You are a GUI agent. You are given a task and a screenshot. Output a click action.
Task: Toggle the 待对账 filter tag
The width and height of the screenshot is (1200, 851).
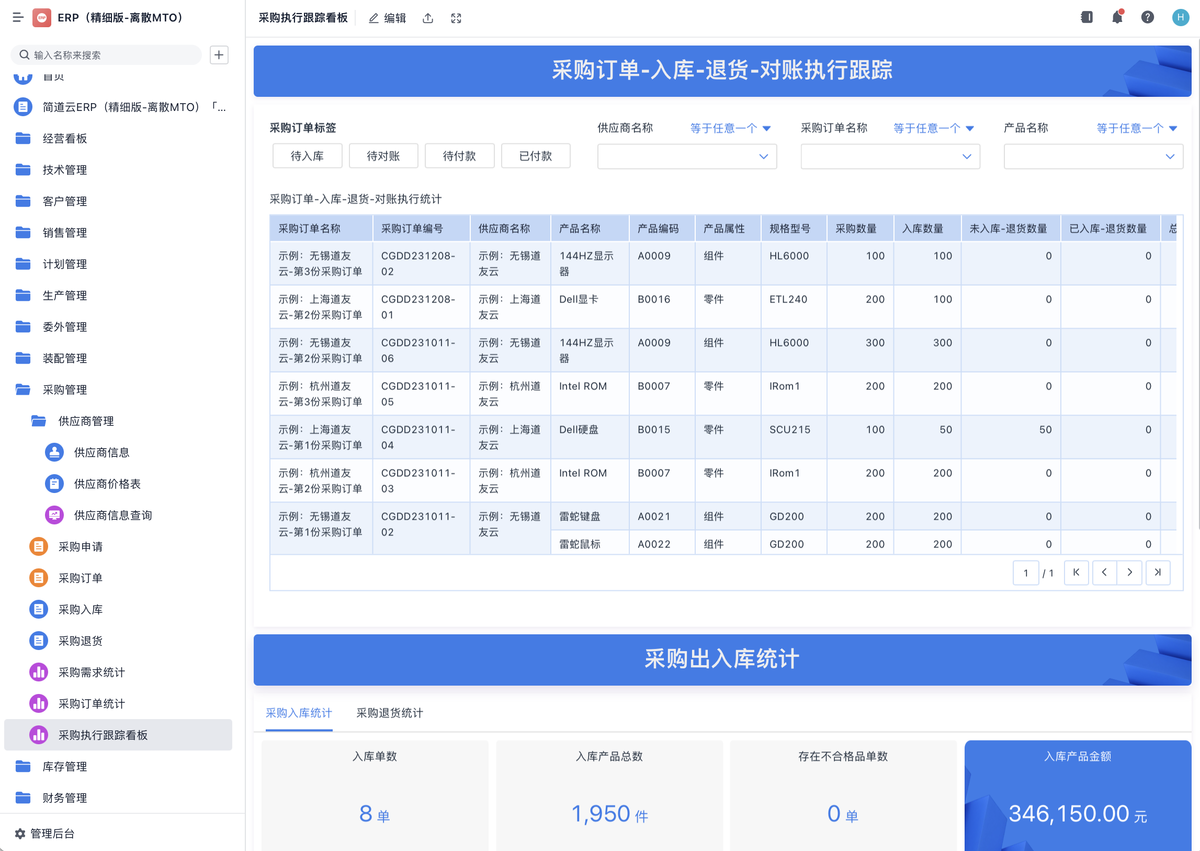(x=383, y=156)
